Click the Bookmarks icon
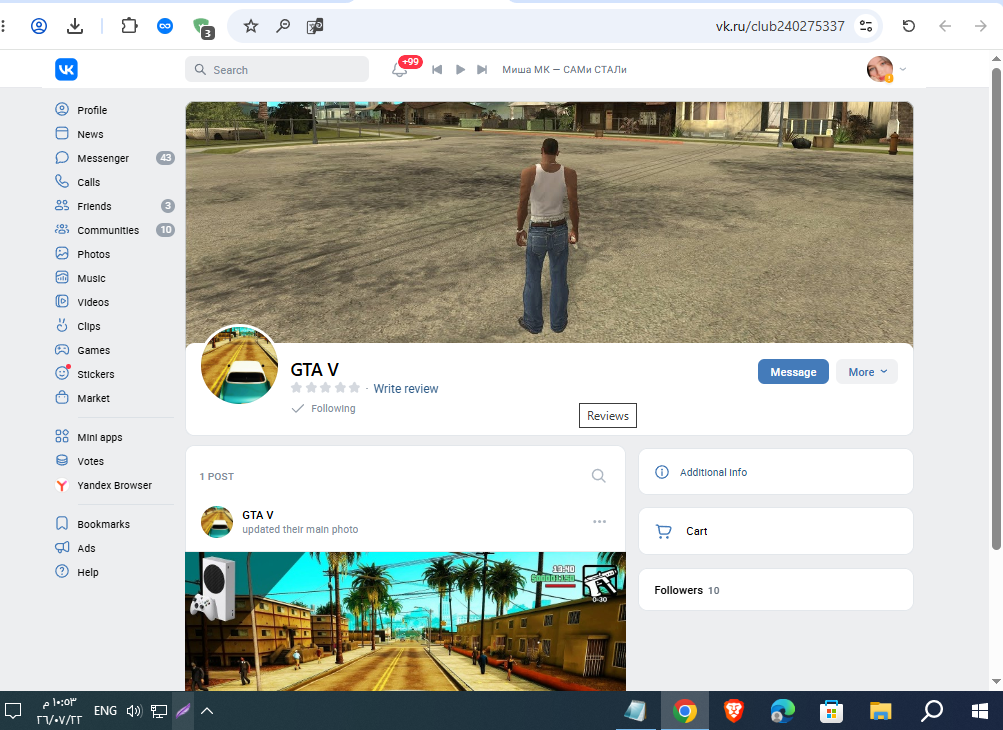 pos(62,523)
